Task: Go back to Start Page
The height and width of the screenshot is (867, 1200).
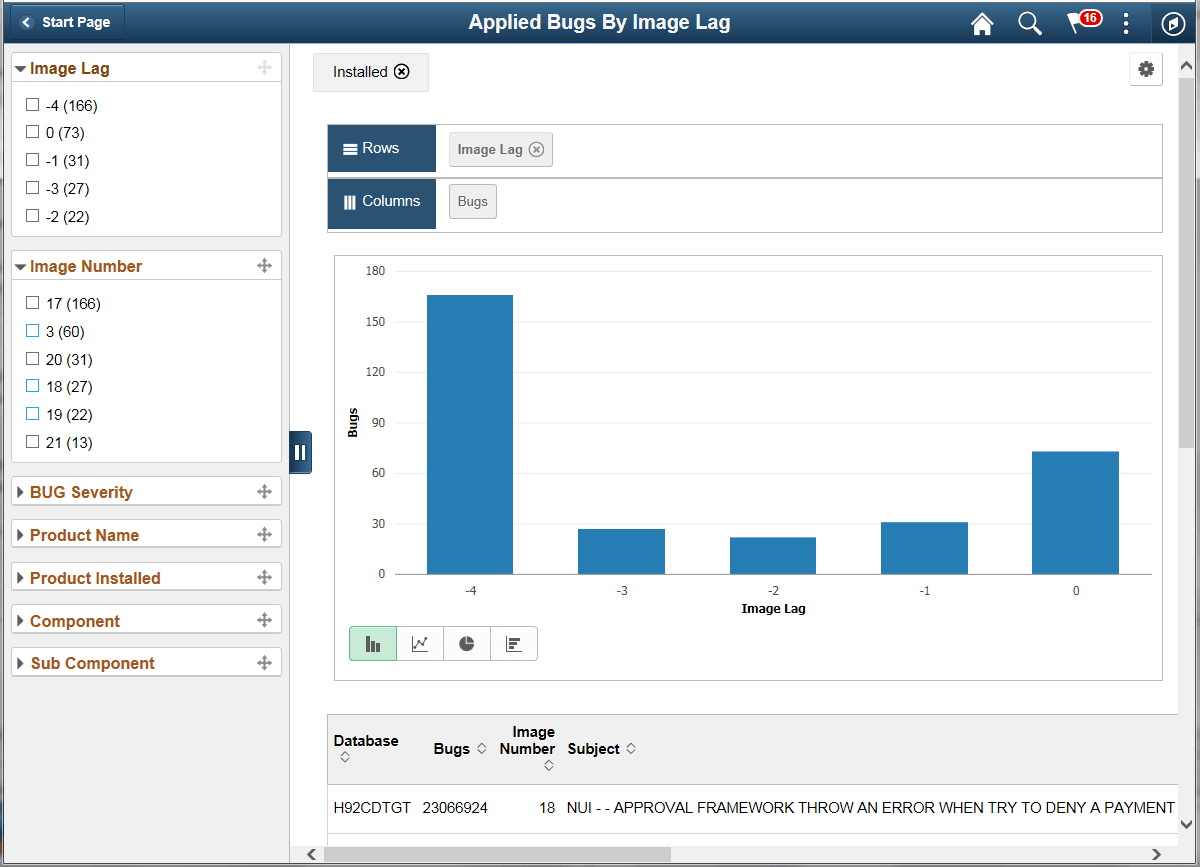Action: point(67,22)
